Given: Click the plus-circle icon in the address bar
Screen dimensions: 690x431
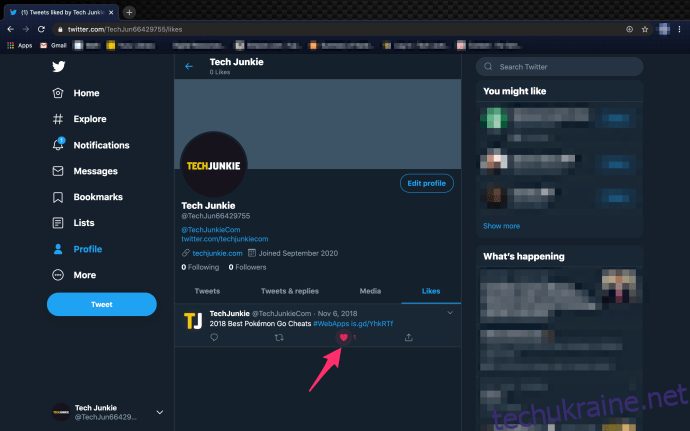Looking at the screenshot, I should (629, 29).
